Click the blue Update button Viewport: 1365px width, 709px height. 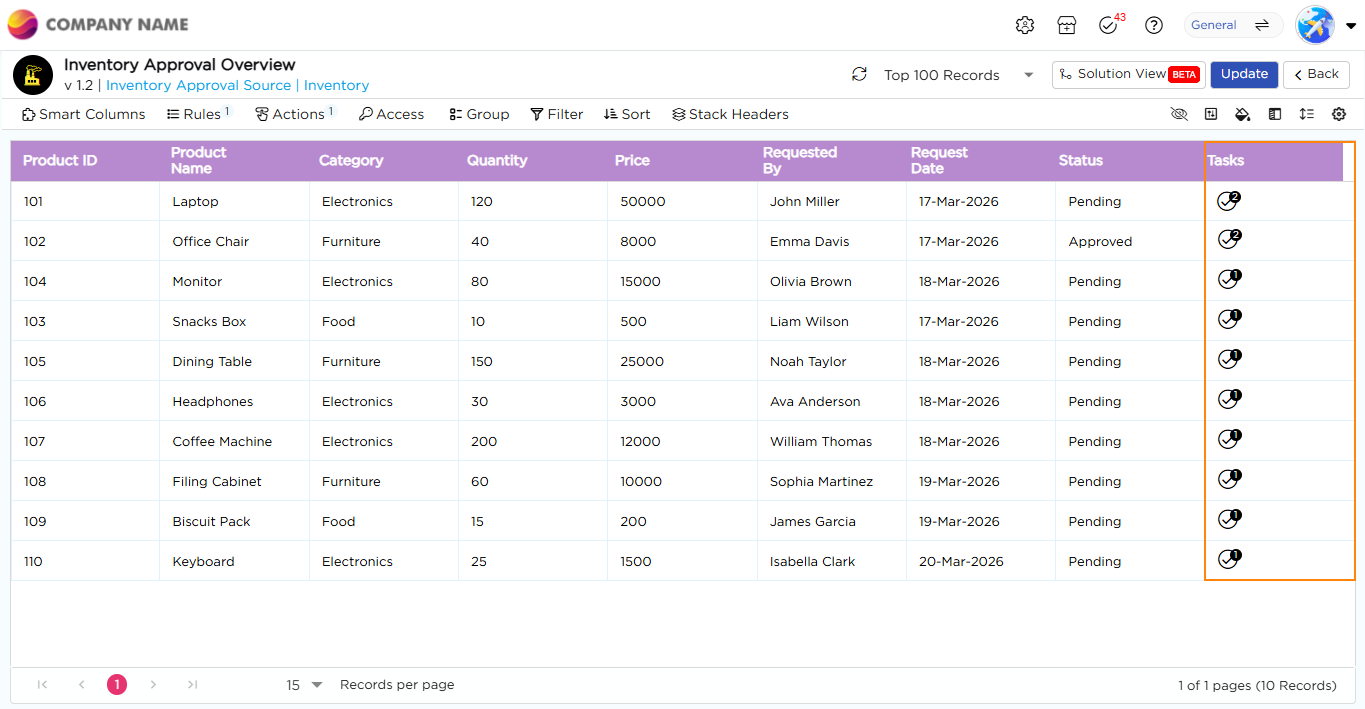click(1244, 75)
